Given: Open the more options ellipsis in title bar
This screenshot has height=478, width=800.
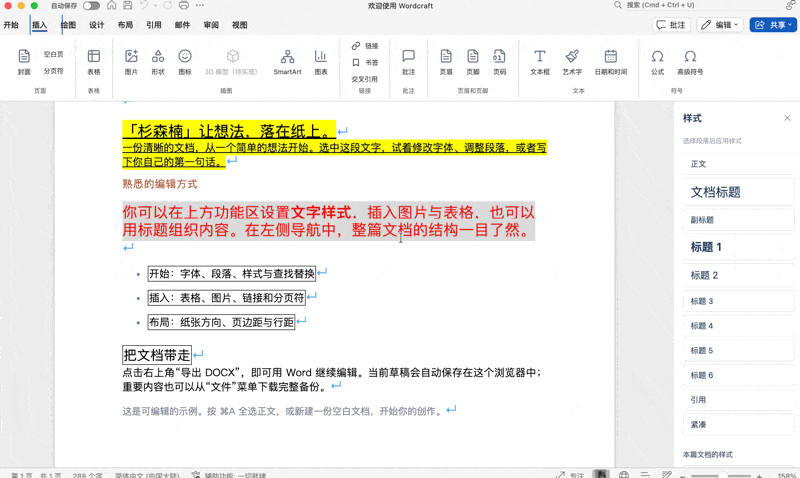Looking at the screenshot, I should click(200, 5).
